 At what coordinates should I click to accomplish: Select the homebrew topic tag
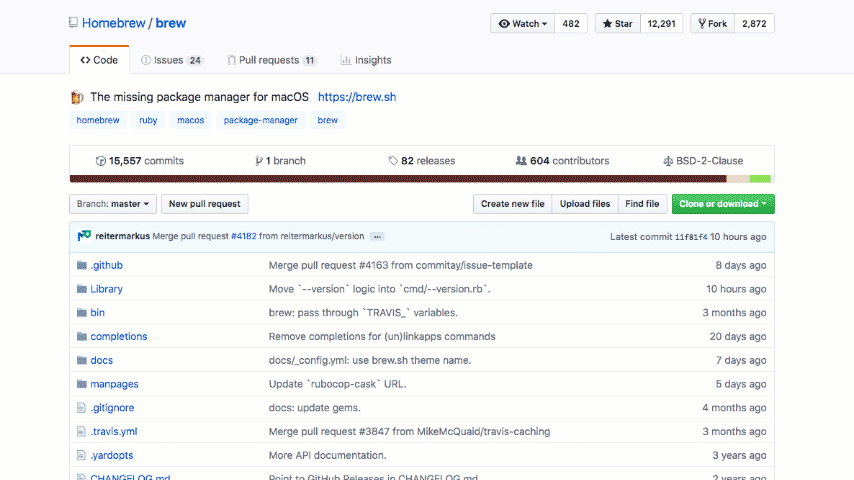[98, 120]
